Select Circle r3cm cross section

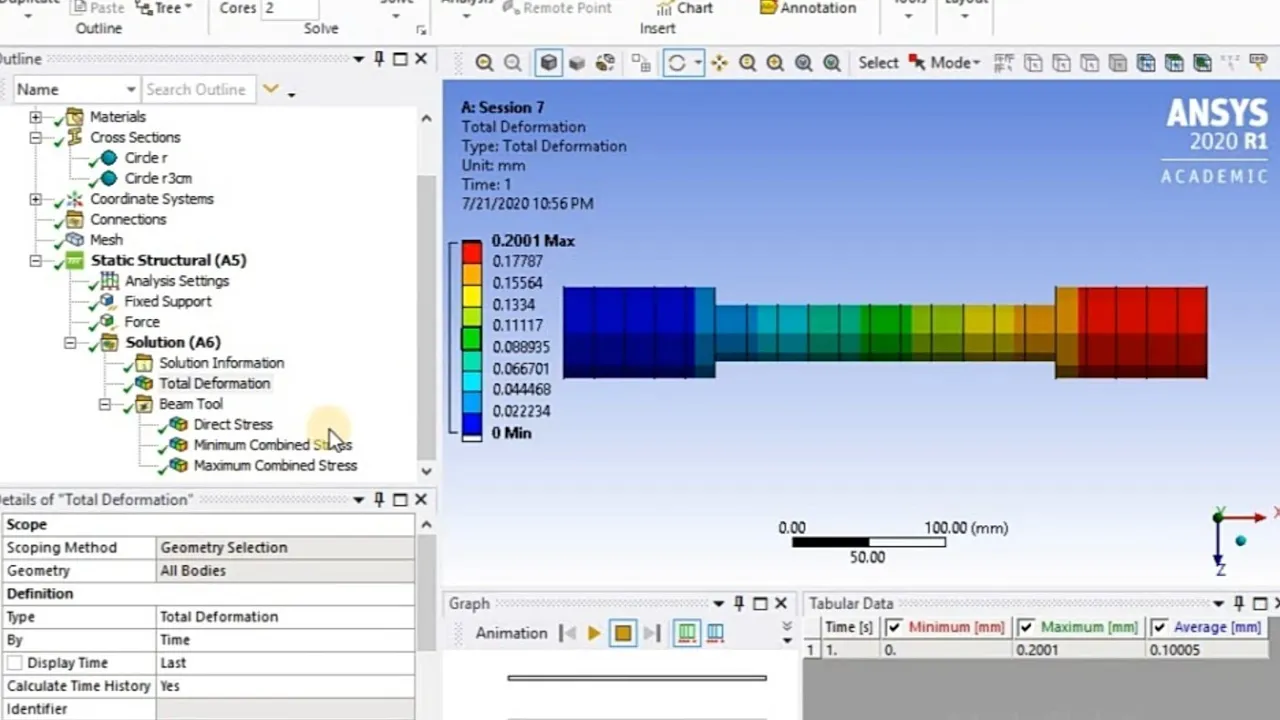[158, 178]
